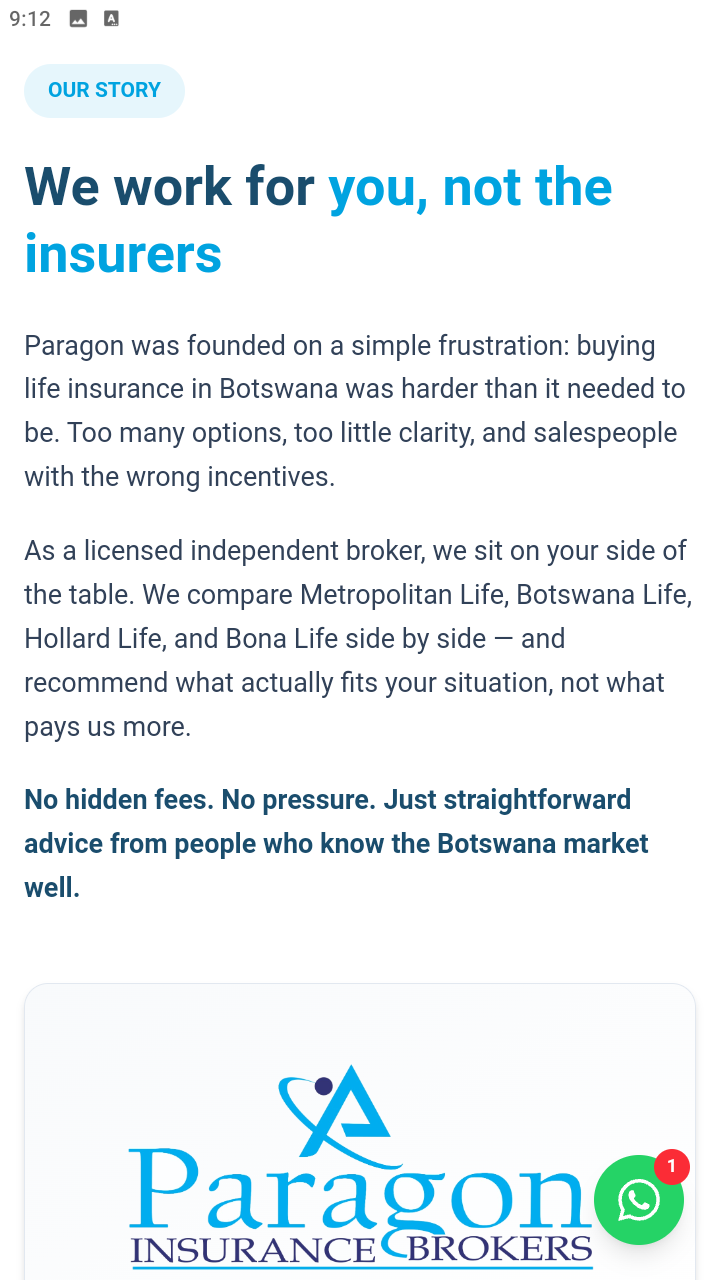Click the 'Metropolitan Life' mention in text
This screenshot has width=720, height=1280.
coord(404,595)
